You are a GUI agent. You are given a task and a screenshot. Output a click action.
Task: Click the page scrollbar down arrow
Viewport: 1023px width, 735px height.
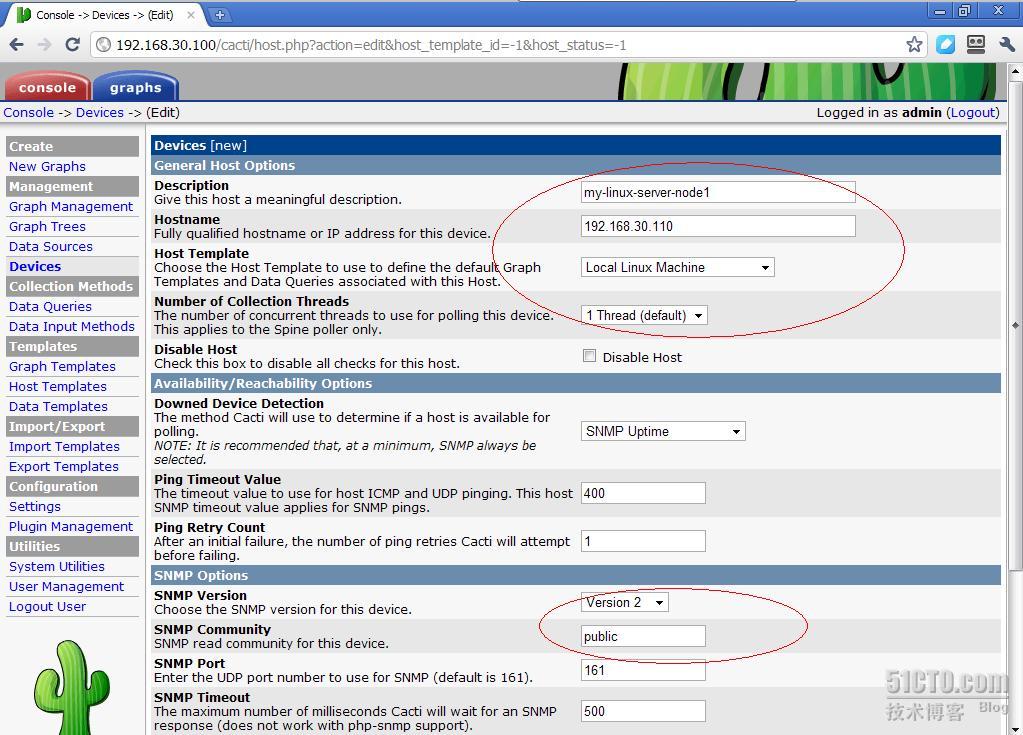pos(1015,728)
